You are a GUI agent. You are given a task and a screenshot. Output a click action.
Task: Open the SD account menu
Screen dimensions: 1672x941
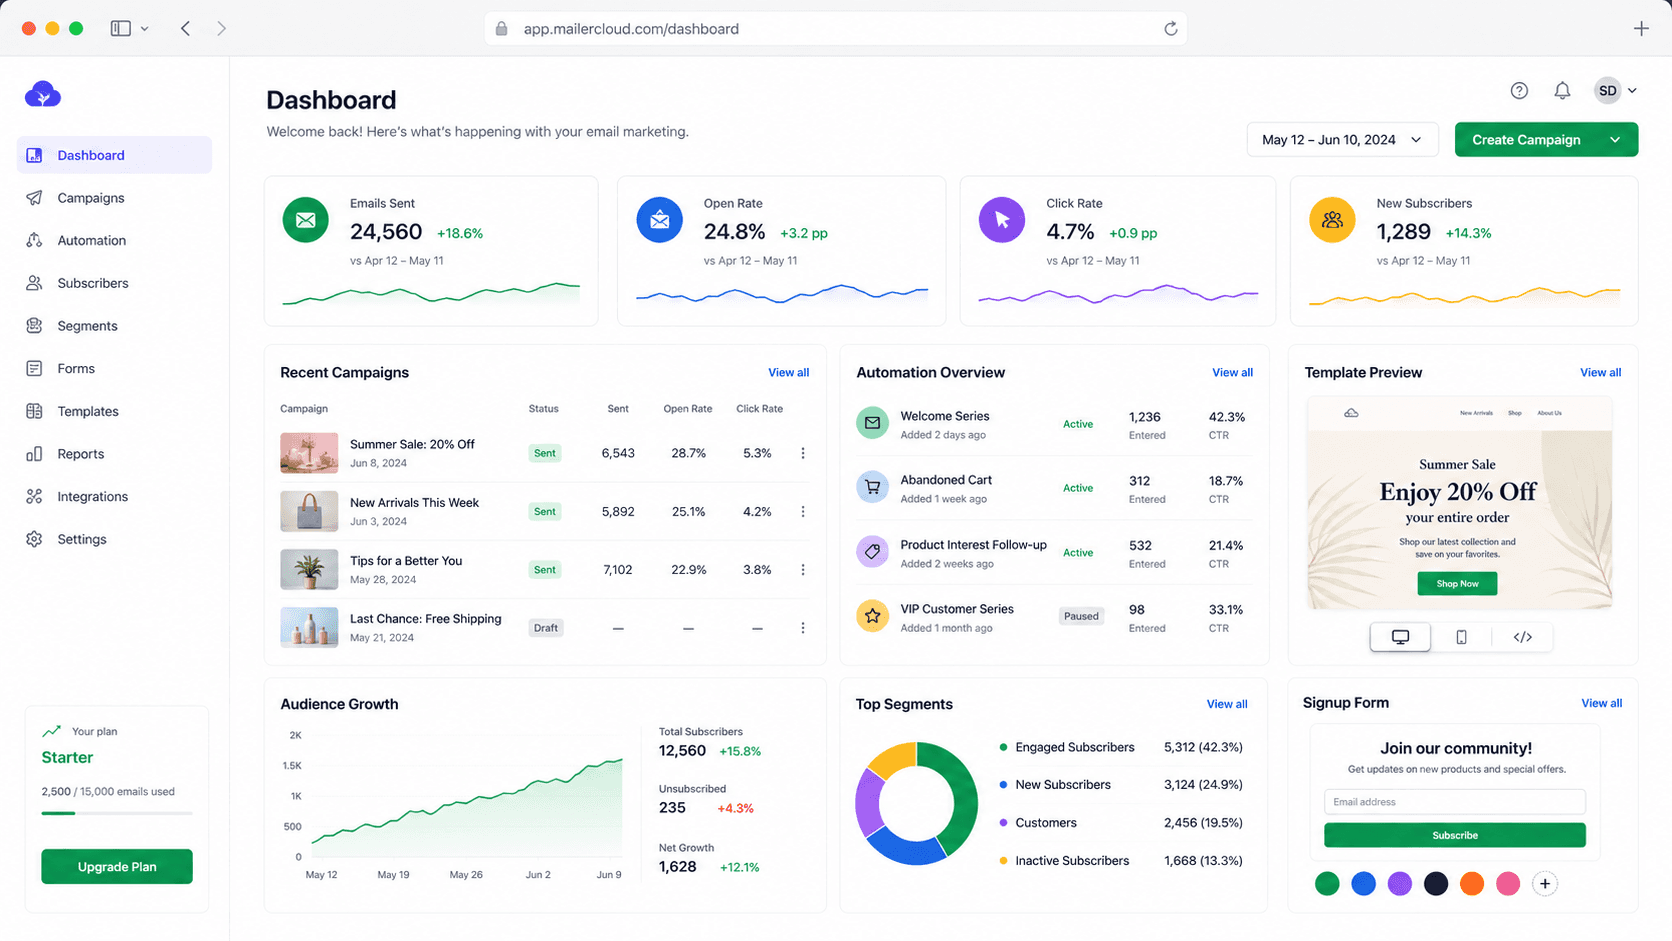pos(1615,91)
